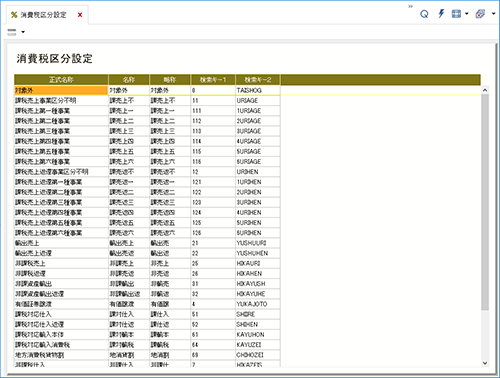Click the percent icon on 消費税区分設定 tab

point(14,15)
